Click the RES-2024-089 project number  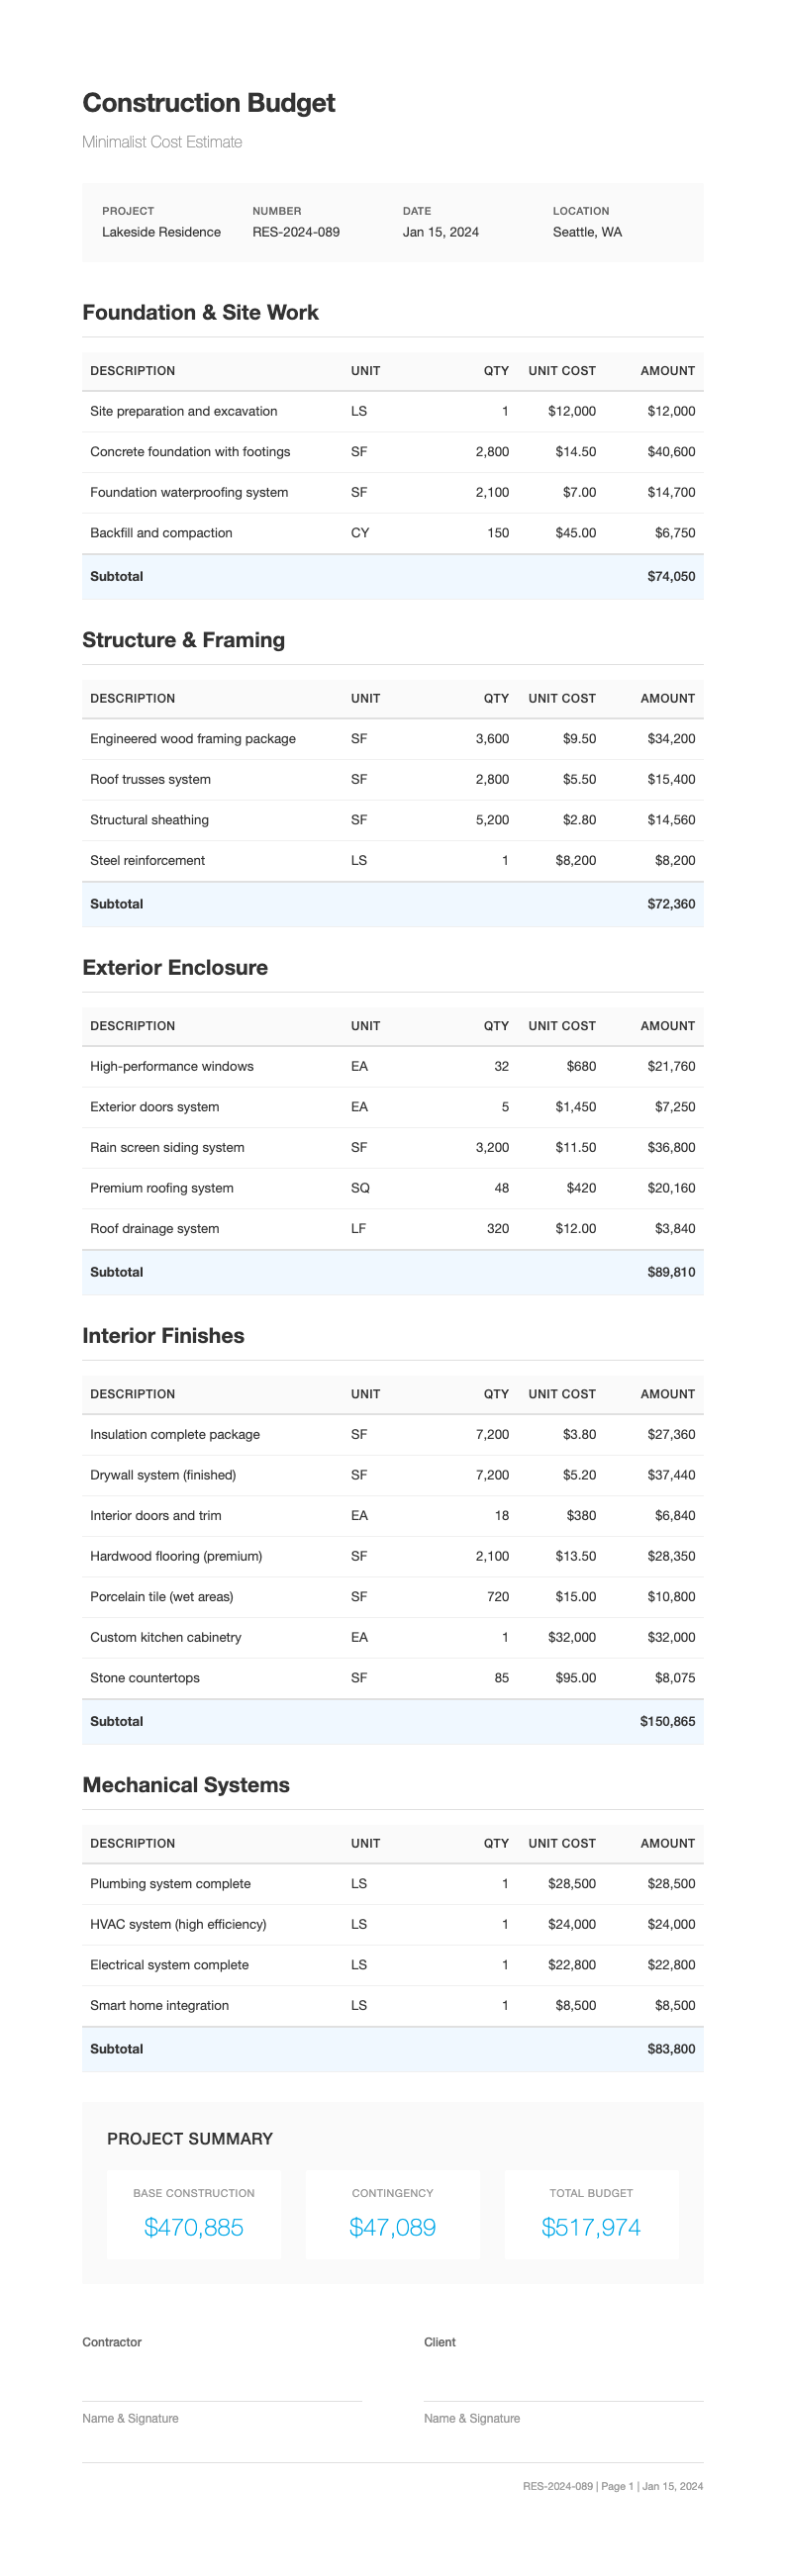[295, 232]
